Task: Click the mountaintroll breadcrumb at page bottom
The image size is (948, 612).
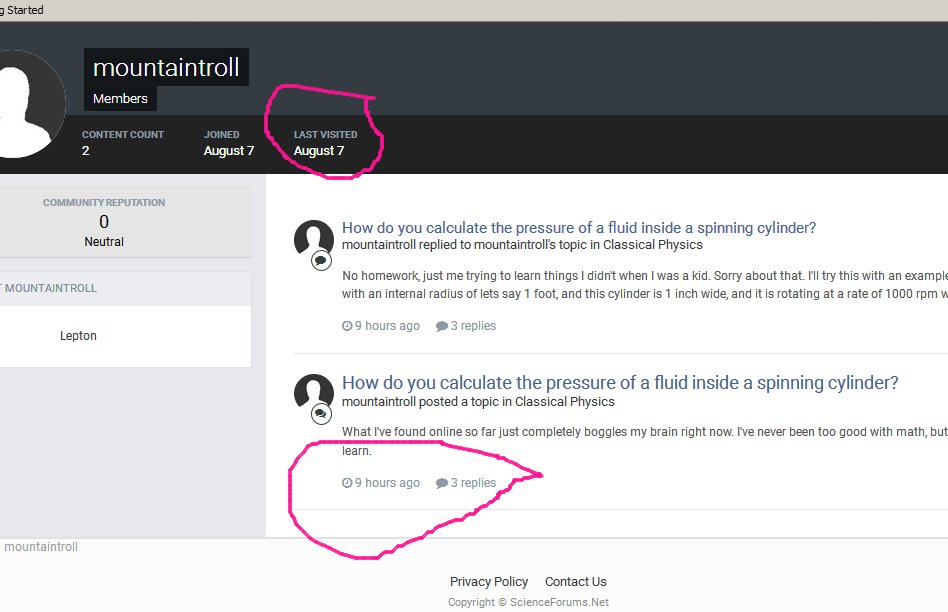Action: coord(41,547)
